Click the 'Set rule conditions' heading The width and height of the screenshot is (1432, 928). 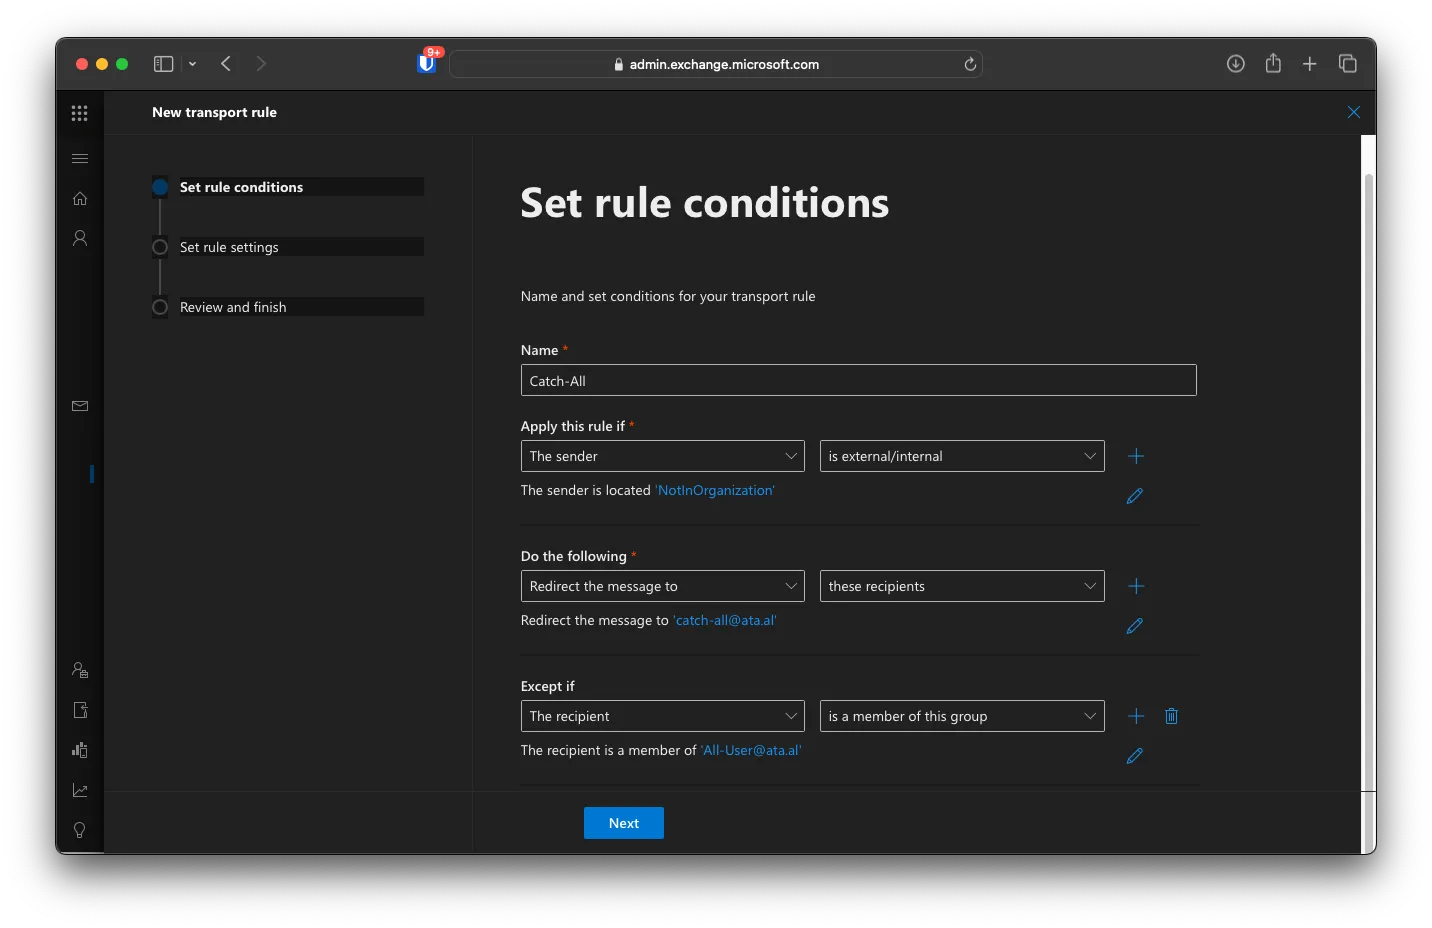pyautogui.click(x=705, y=203)
